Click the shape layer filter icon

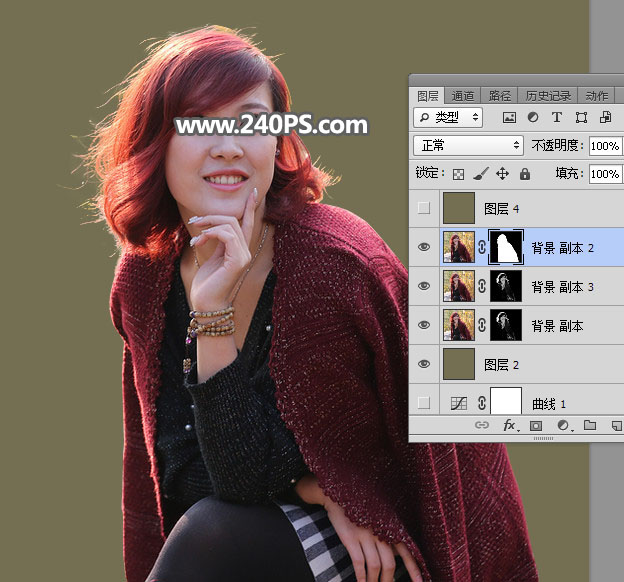pos(580,118)
